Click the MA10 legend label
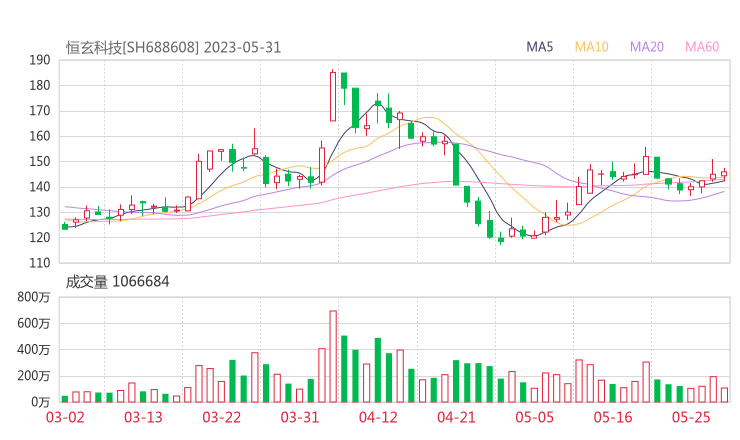 pyautogui.click(x=592, y=47)
